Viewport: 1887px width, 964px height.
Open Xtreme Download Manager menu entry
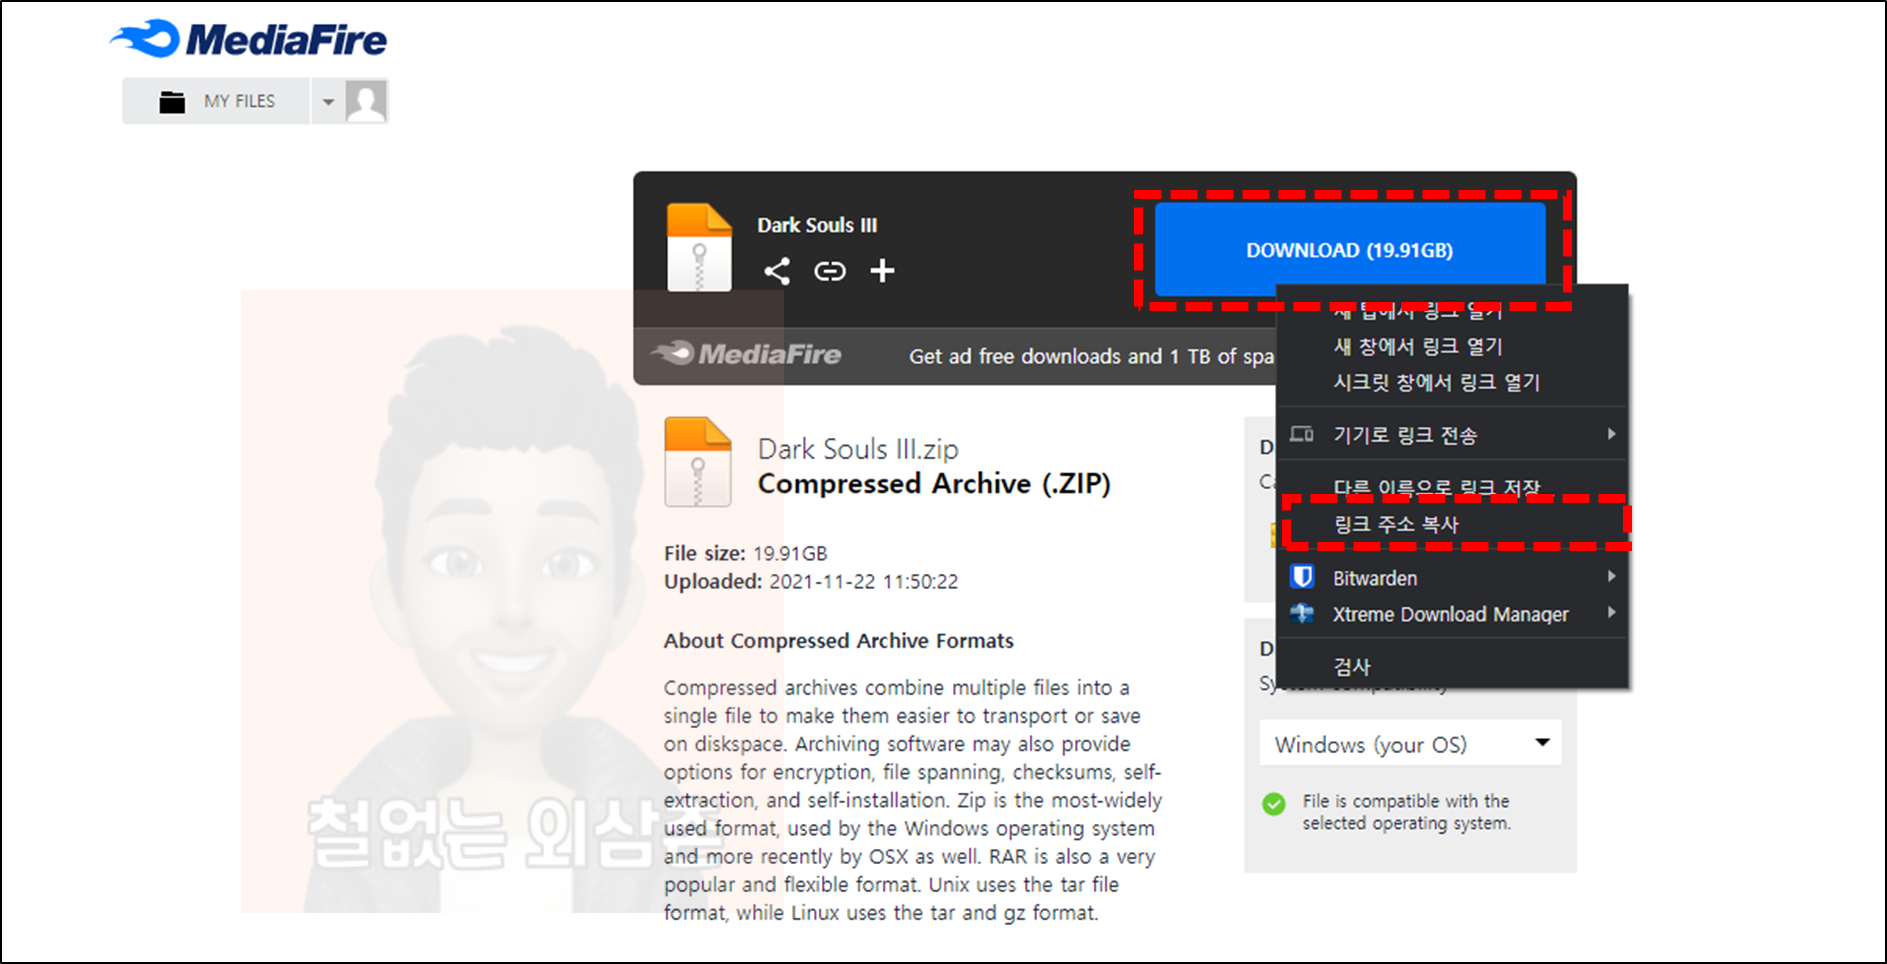(1452, 614)
